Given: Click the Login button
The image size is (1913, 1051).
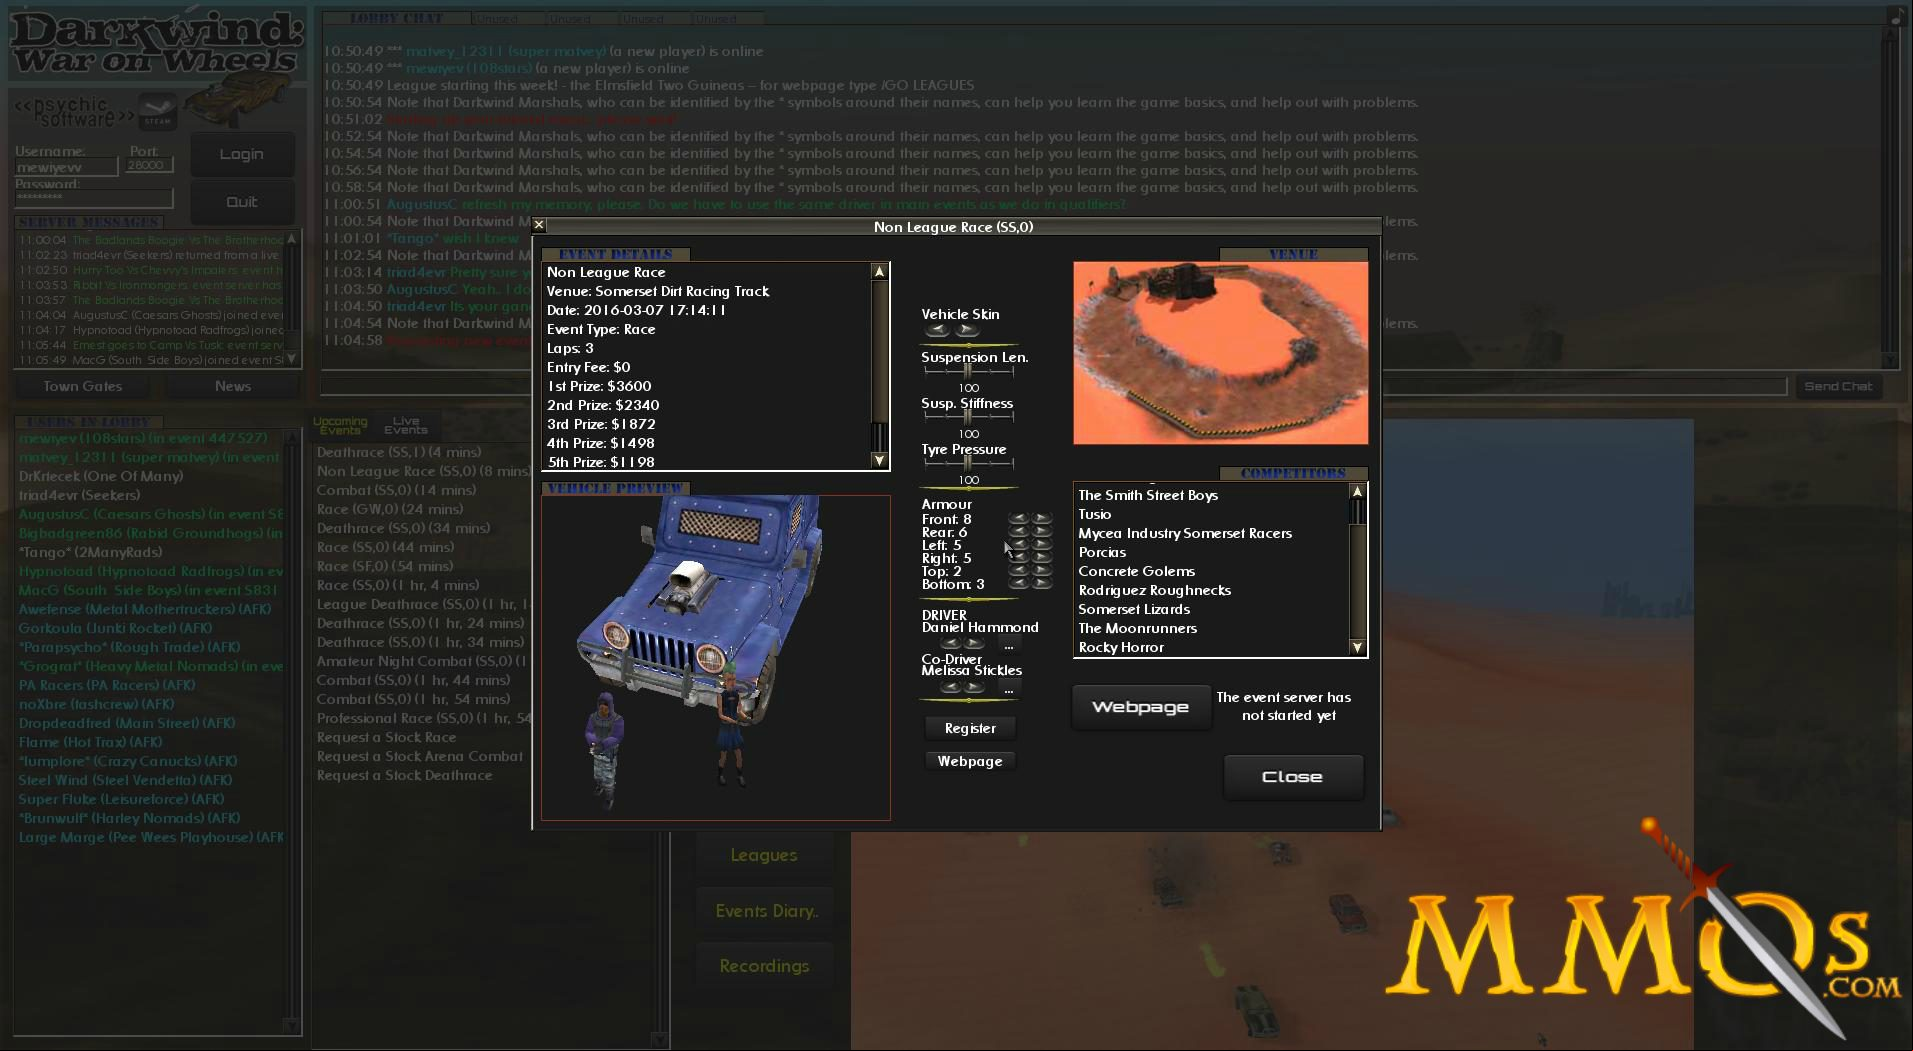Looking at the screenshot, I should tap(242, 154).
